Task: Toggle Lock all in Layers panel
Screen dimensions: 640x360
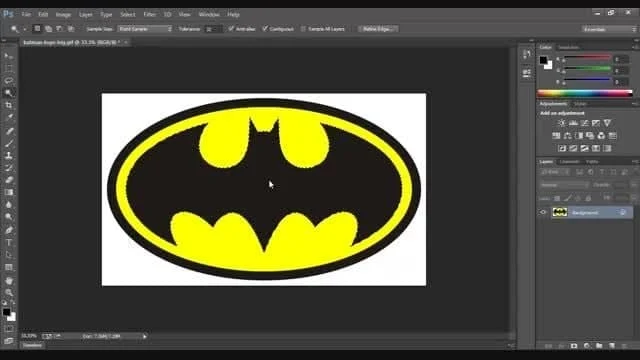Action: pos(588,198)
